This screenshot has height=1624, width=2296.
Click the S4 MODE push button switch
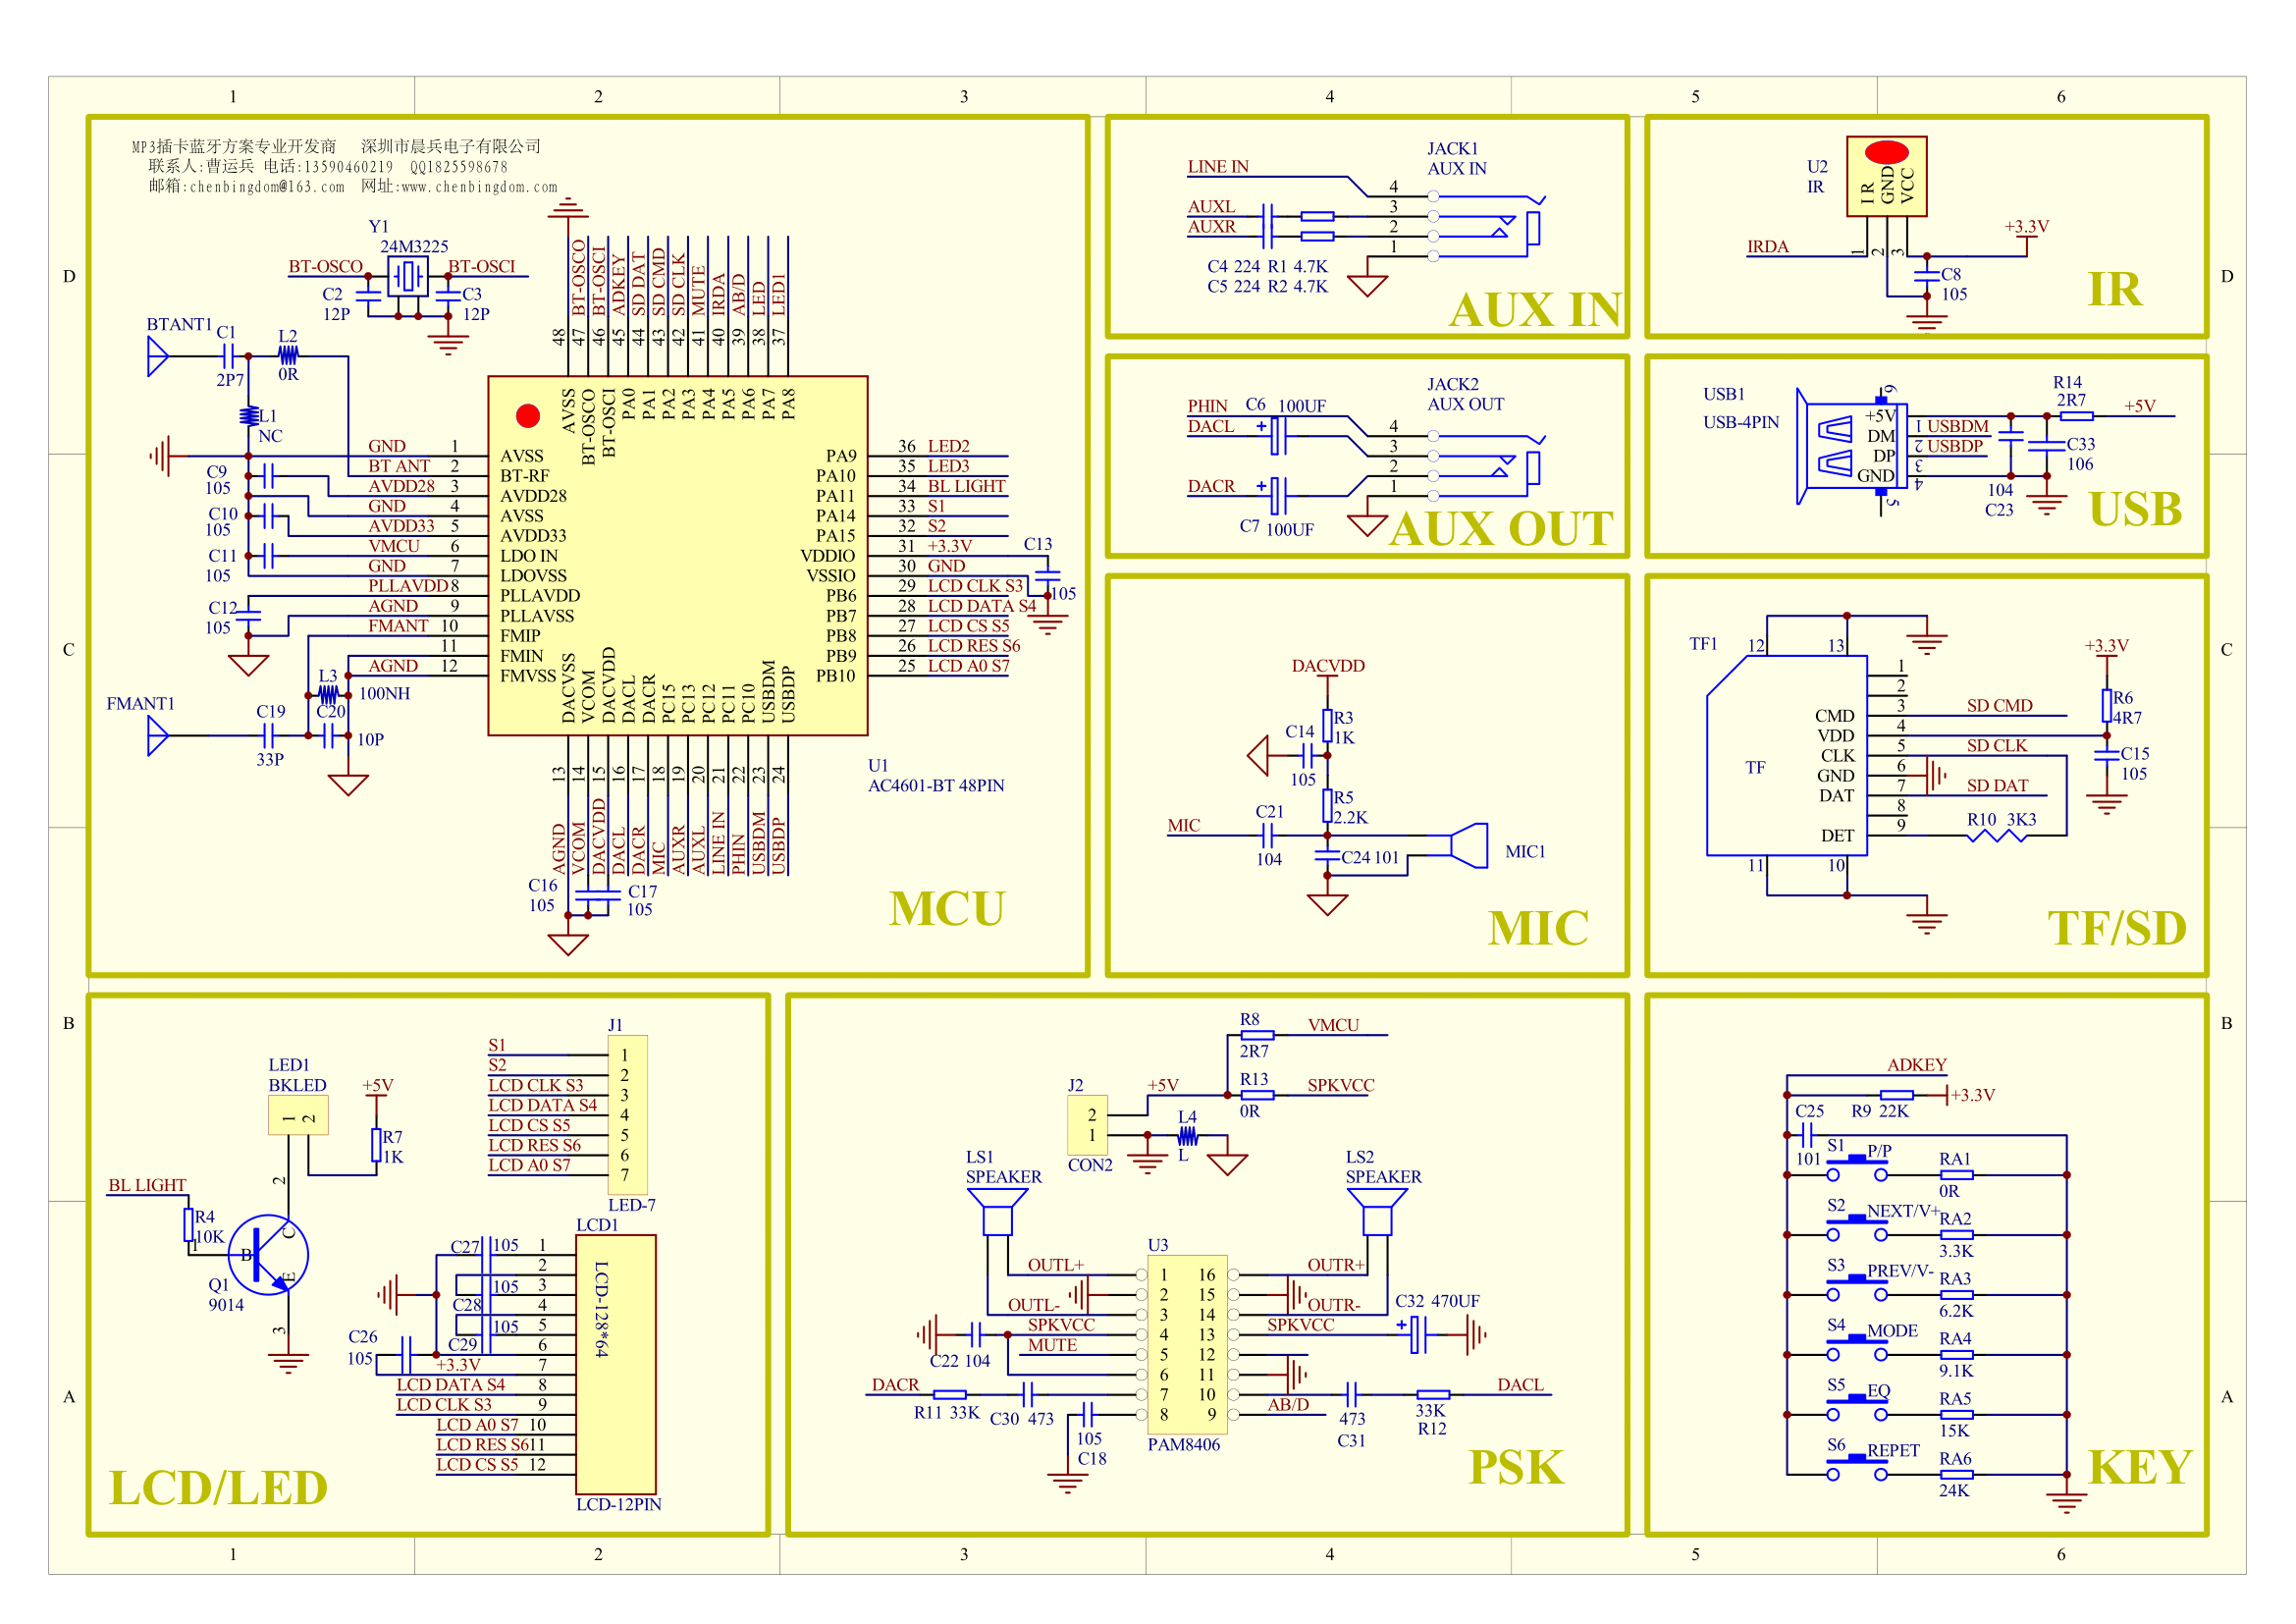(x=1857, y=1348)
